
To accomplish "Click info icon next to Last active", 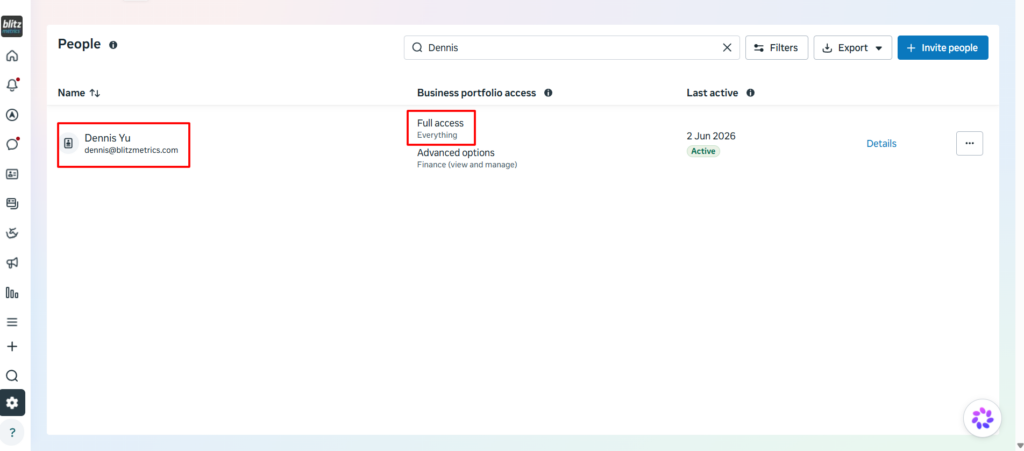I will pyautogui.click(x=750, y=93).
